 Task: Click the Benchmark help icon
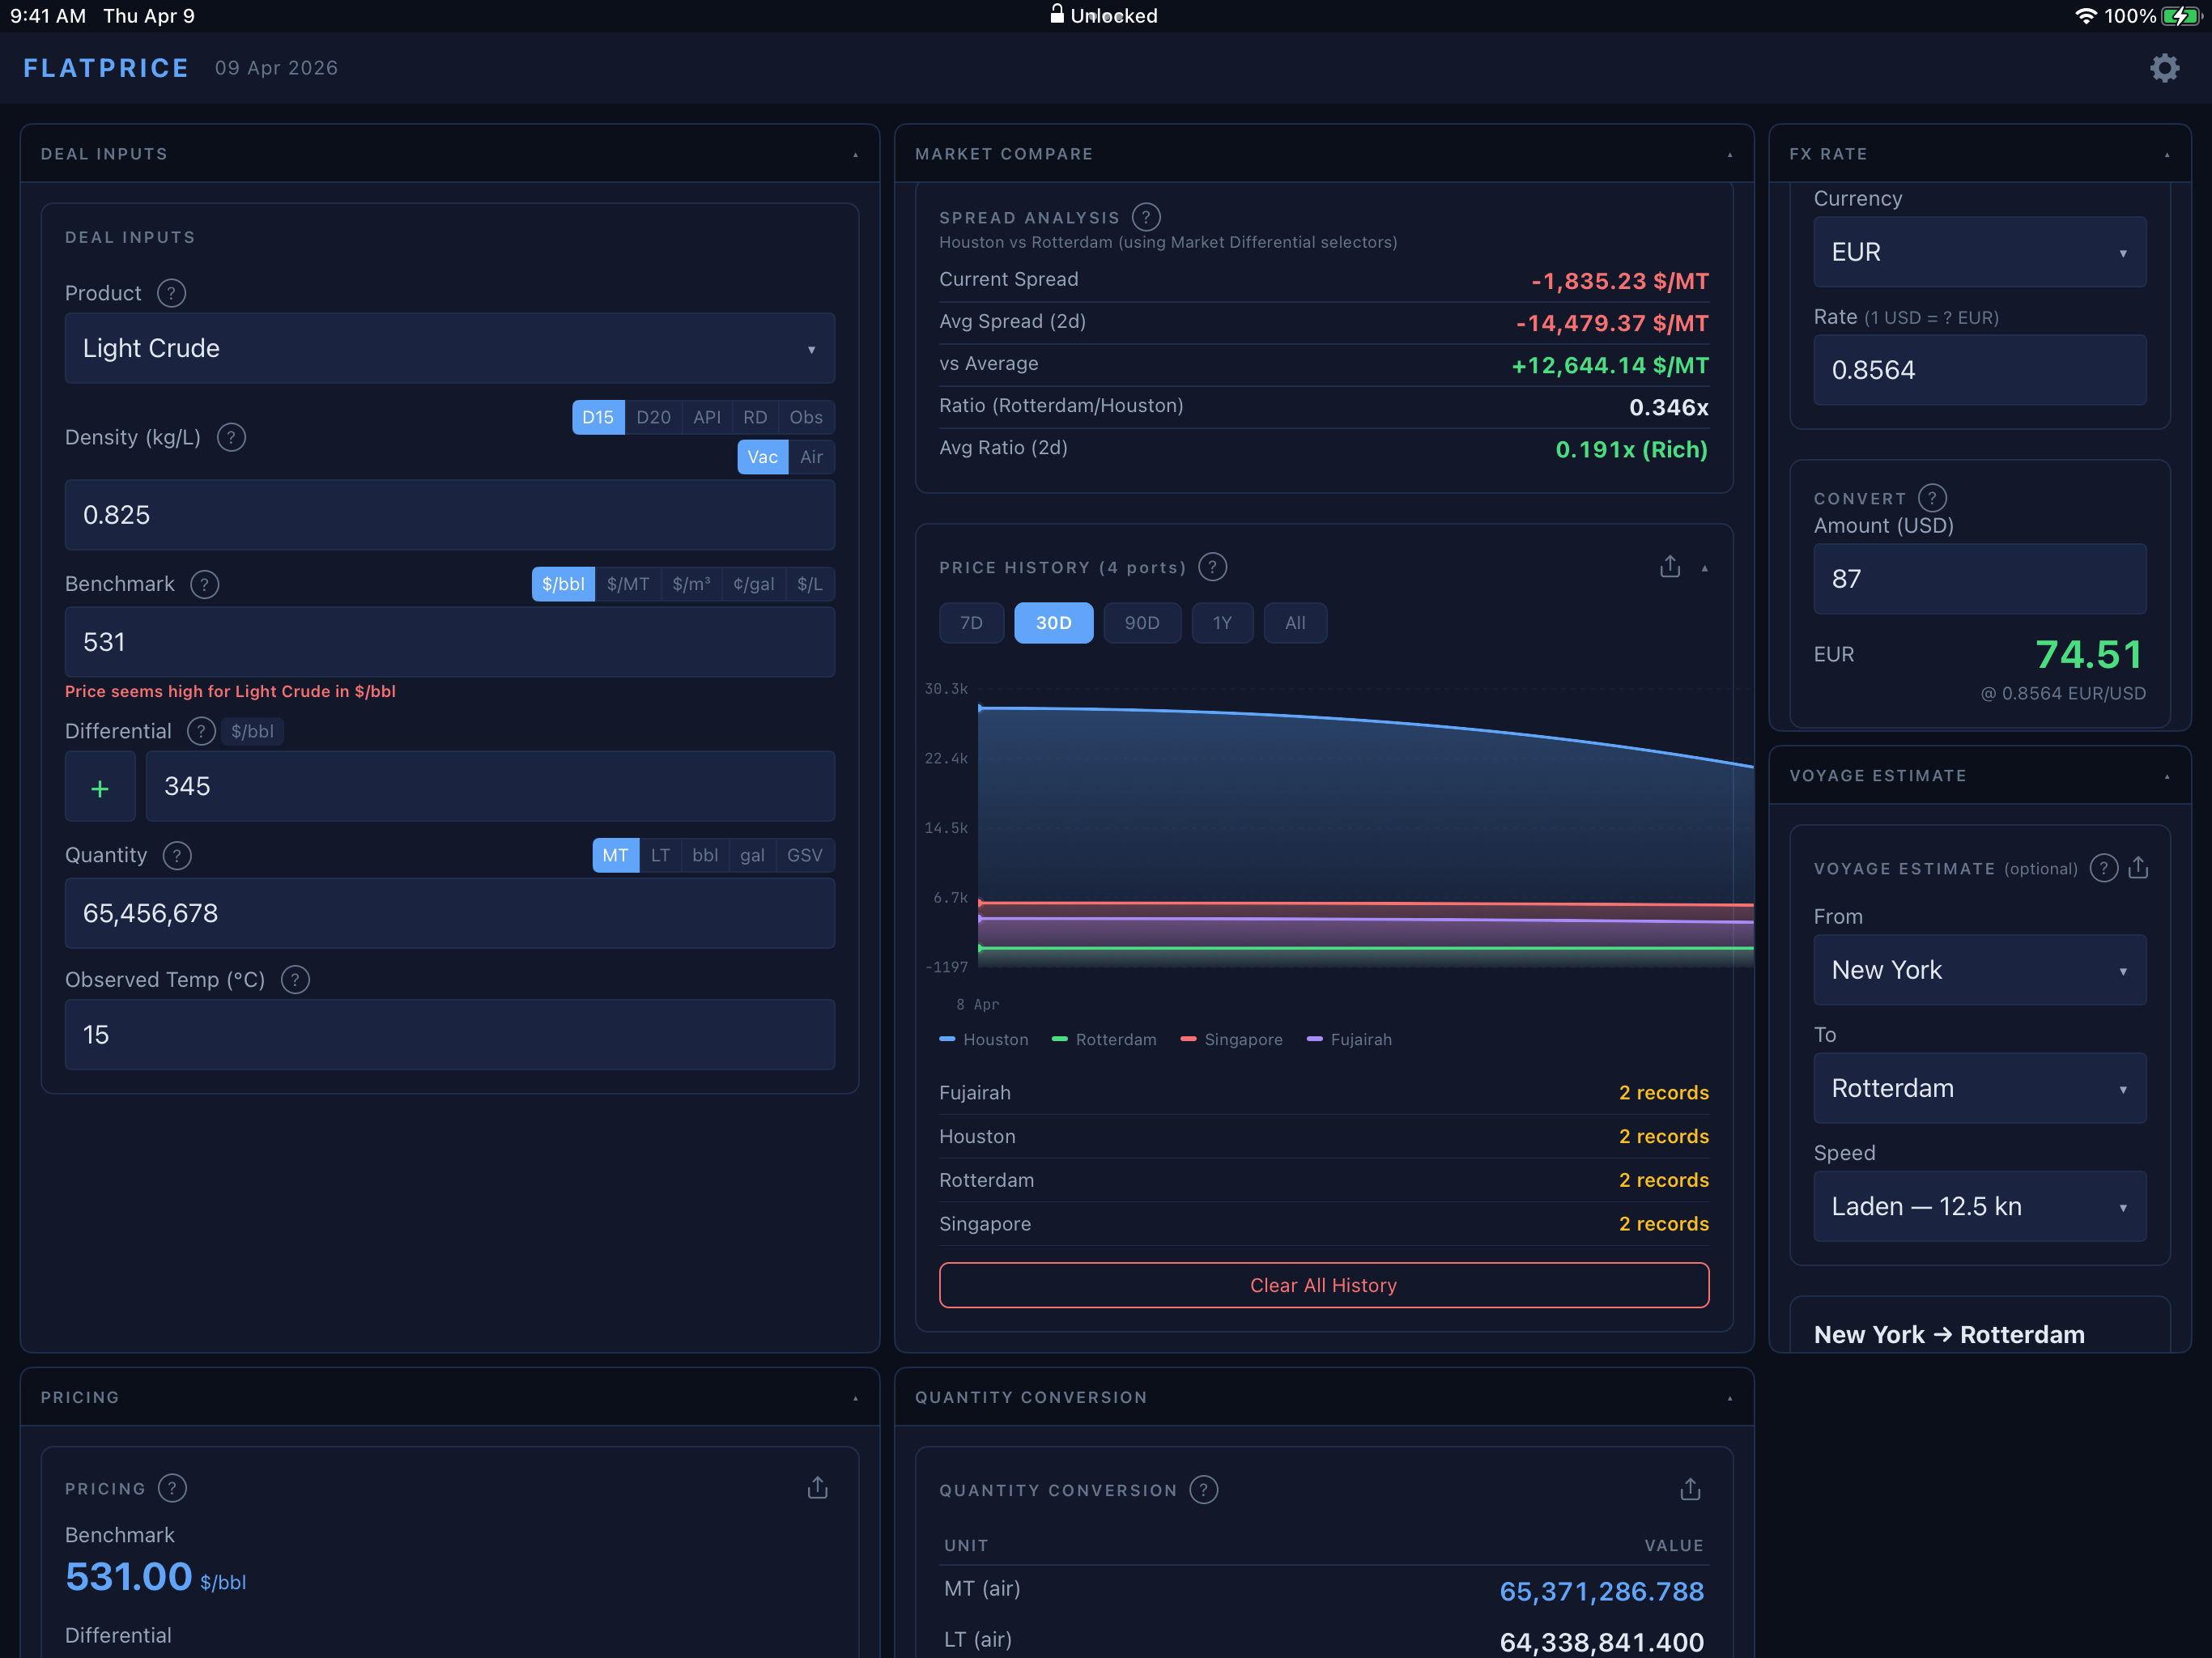point(204,584)
